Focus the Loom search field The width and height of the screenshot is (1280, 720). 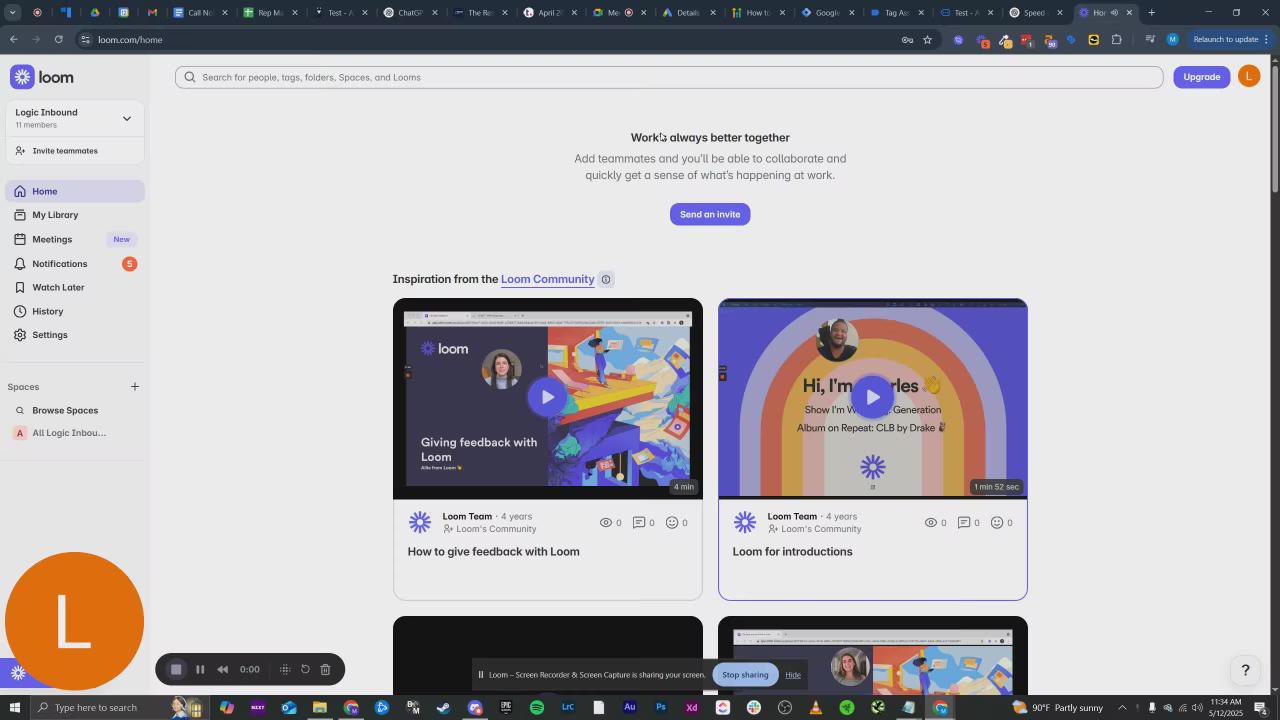click(x=669, y=77)
